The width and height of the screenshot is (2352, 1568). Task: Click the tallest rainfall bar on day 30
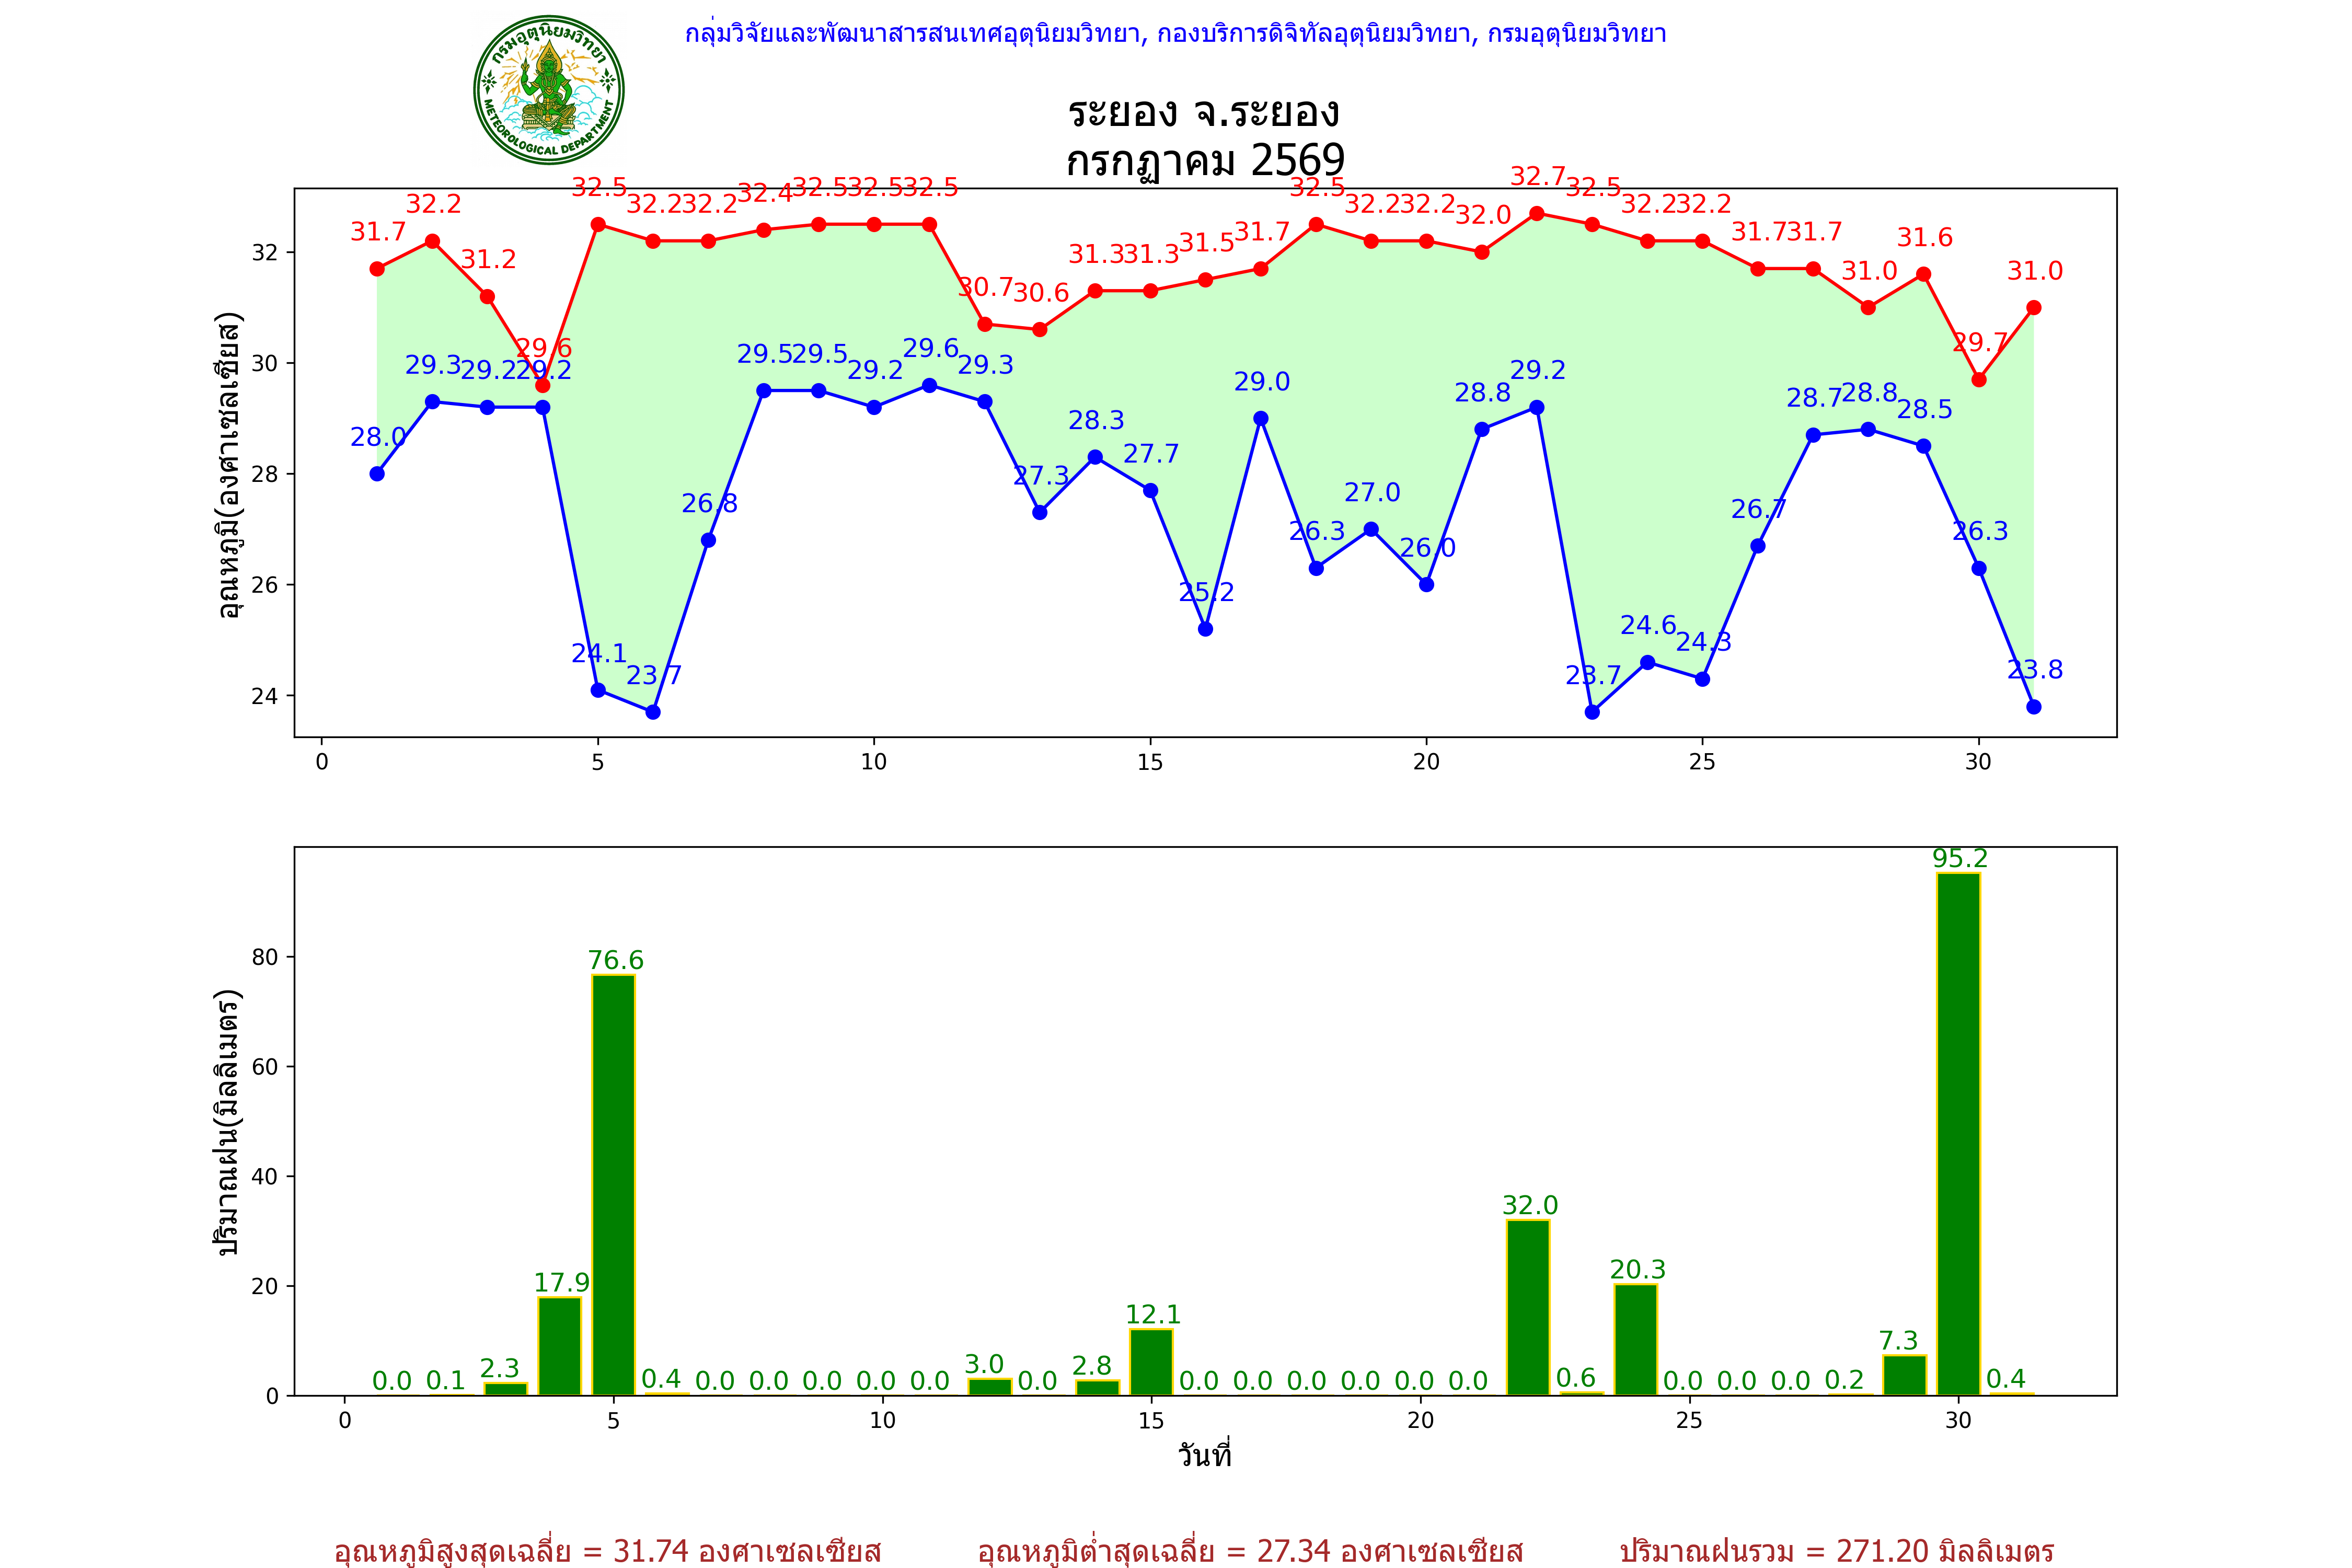[1958, 1134]
